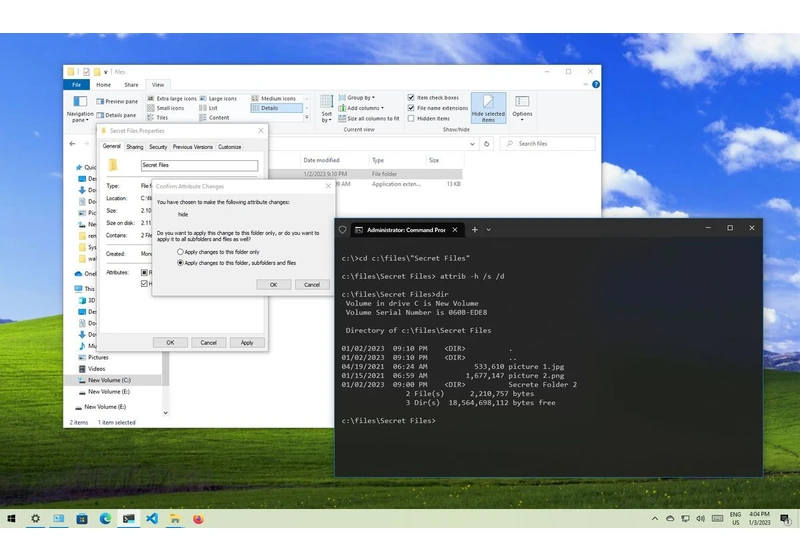This screenshot has width=800, height=560.
Task: Expand the layout gallery more arrow
Action: [x=307, y=118]
